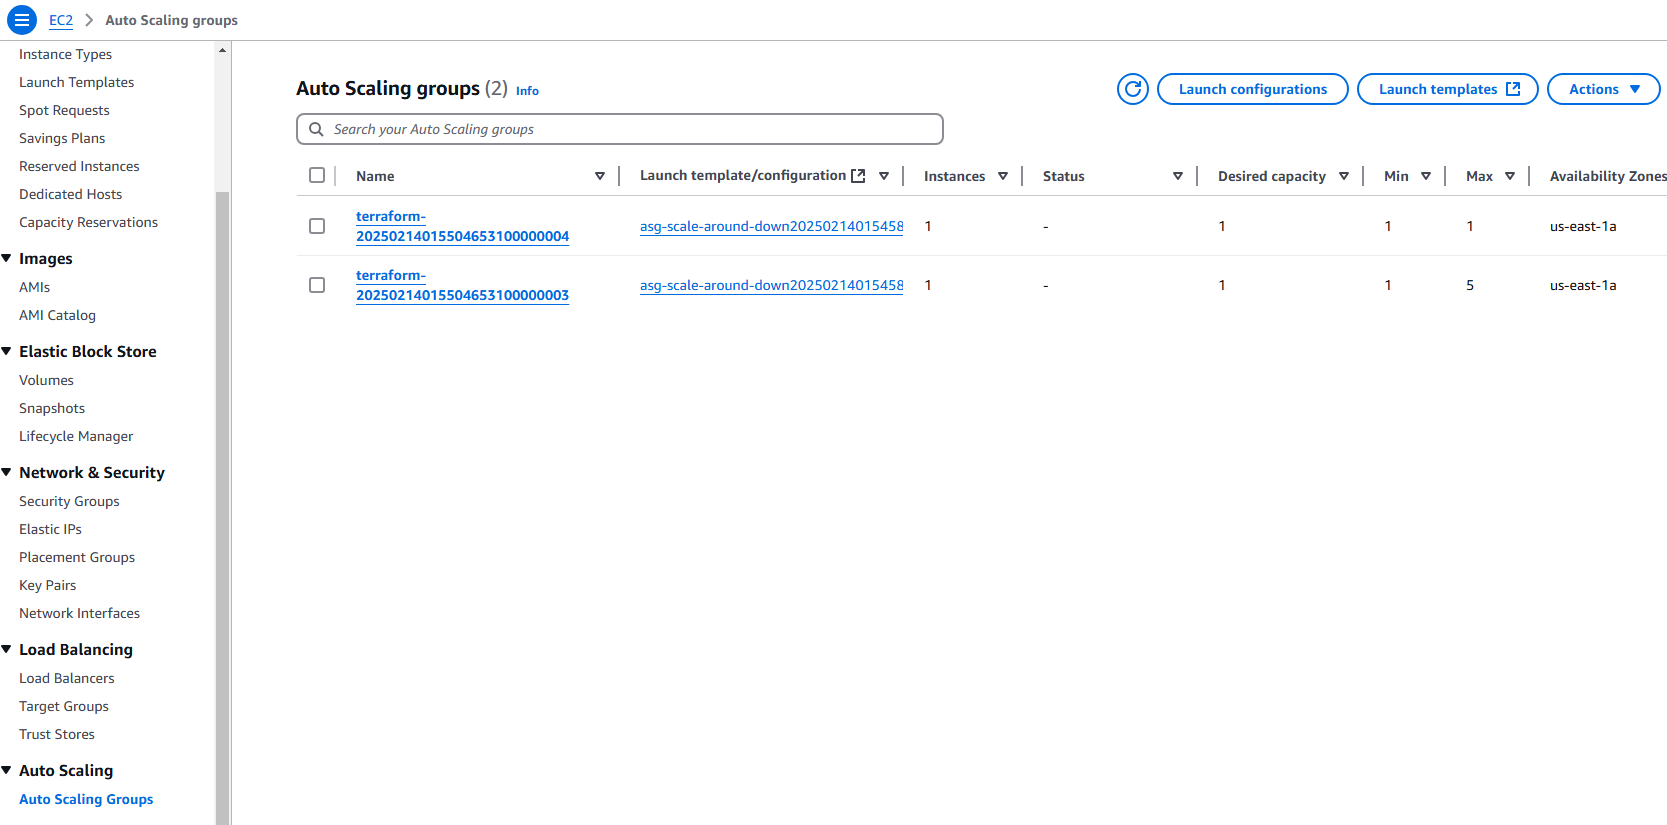Sort by Status column arrow
Screen dimensions: 1667x825
(1178, 176)
